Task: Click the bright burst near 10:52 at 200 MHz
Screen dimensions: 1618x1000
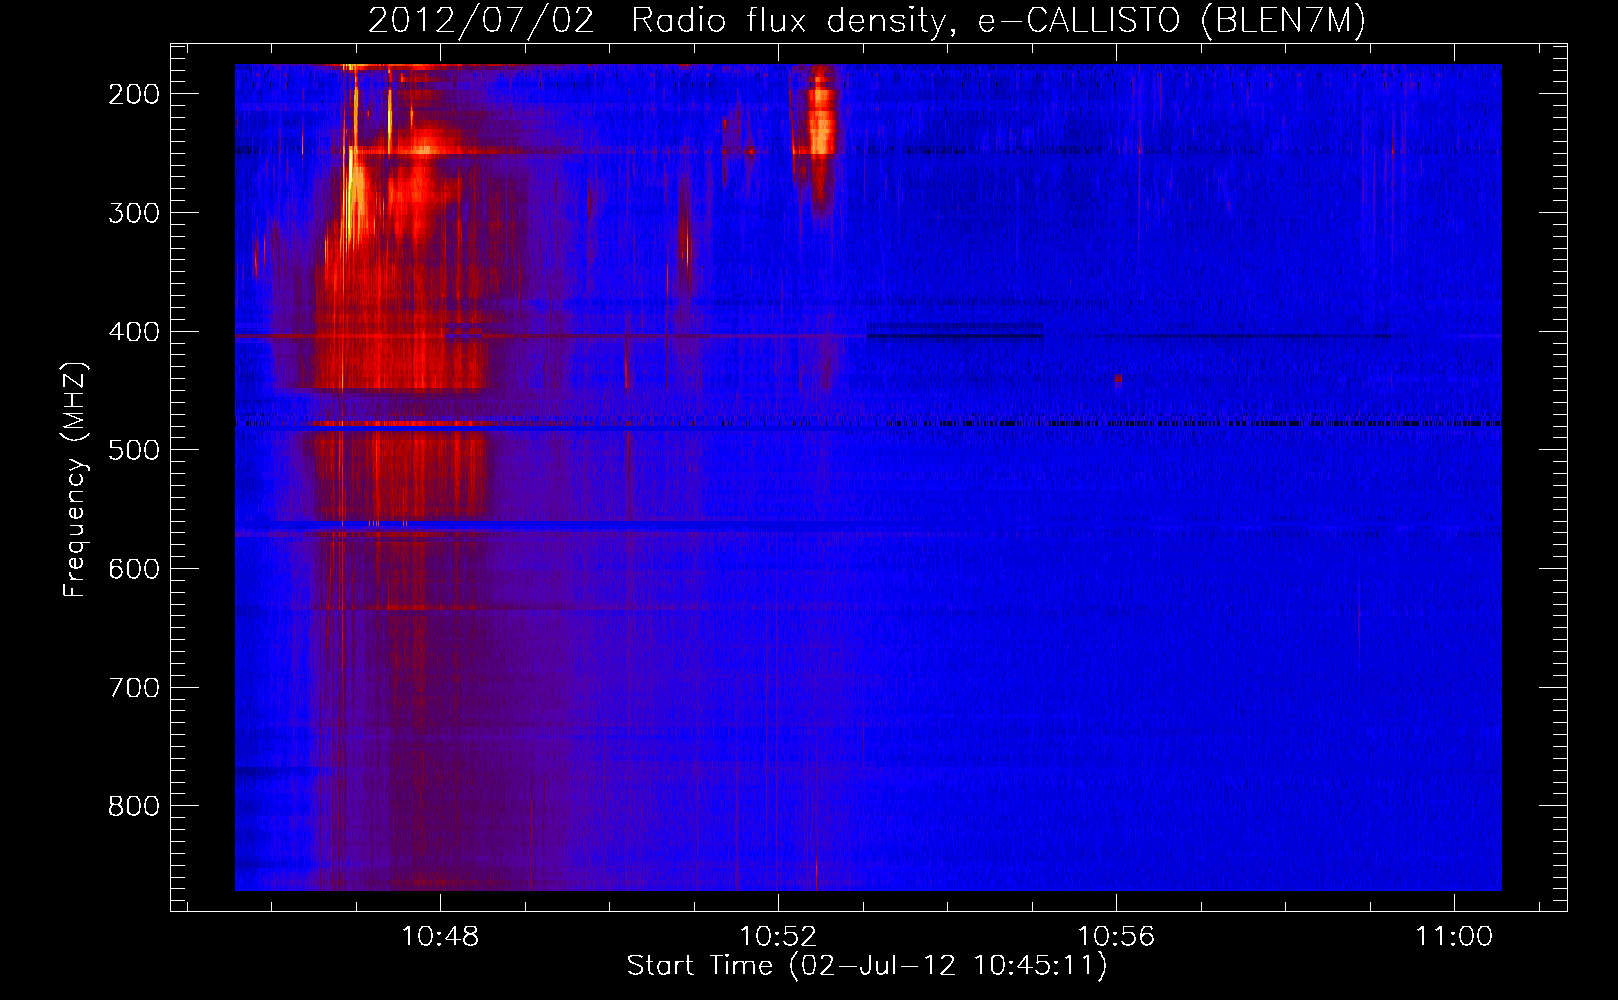Action: (x=821, y=120)
